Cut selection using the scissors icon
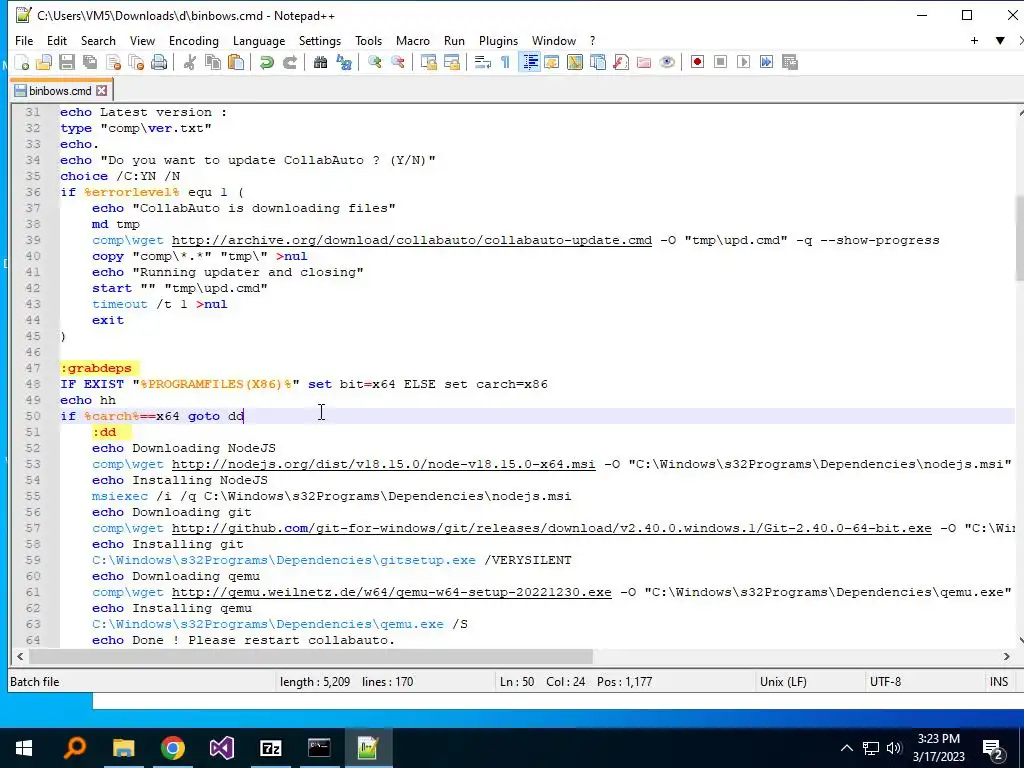The width and height of the screenshot is (1024, 768). pyautogui.click(x=189, y=62)
